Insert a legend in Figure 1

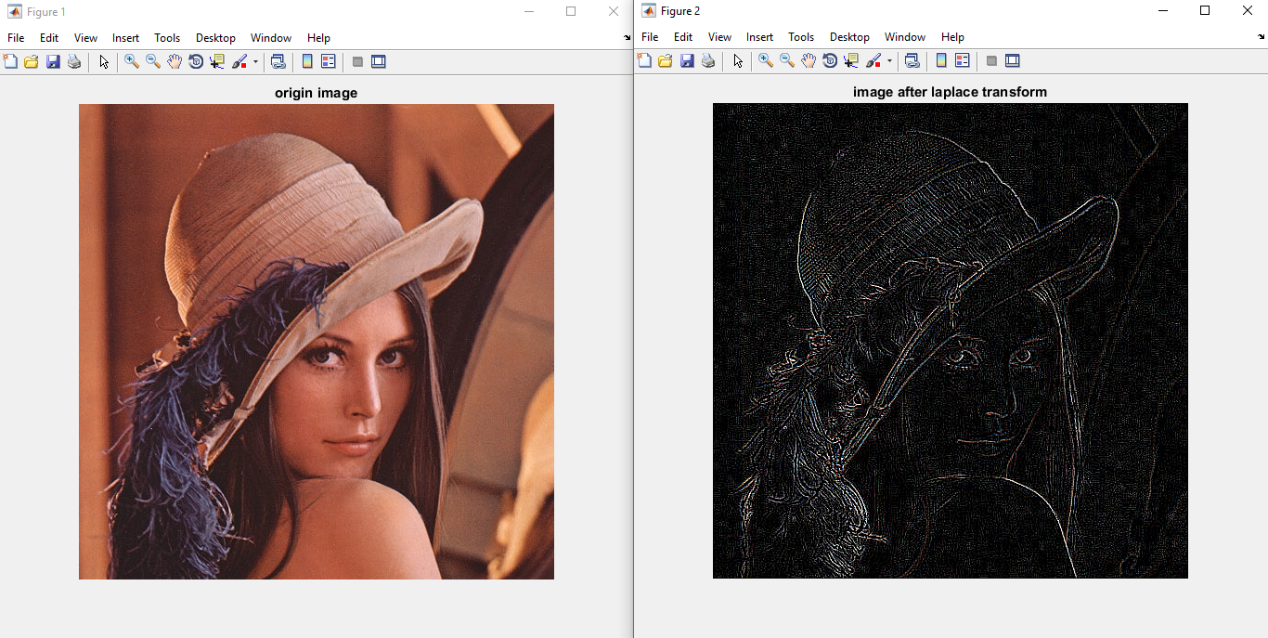click(x=328, y=62)
